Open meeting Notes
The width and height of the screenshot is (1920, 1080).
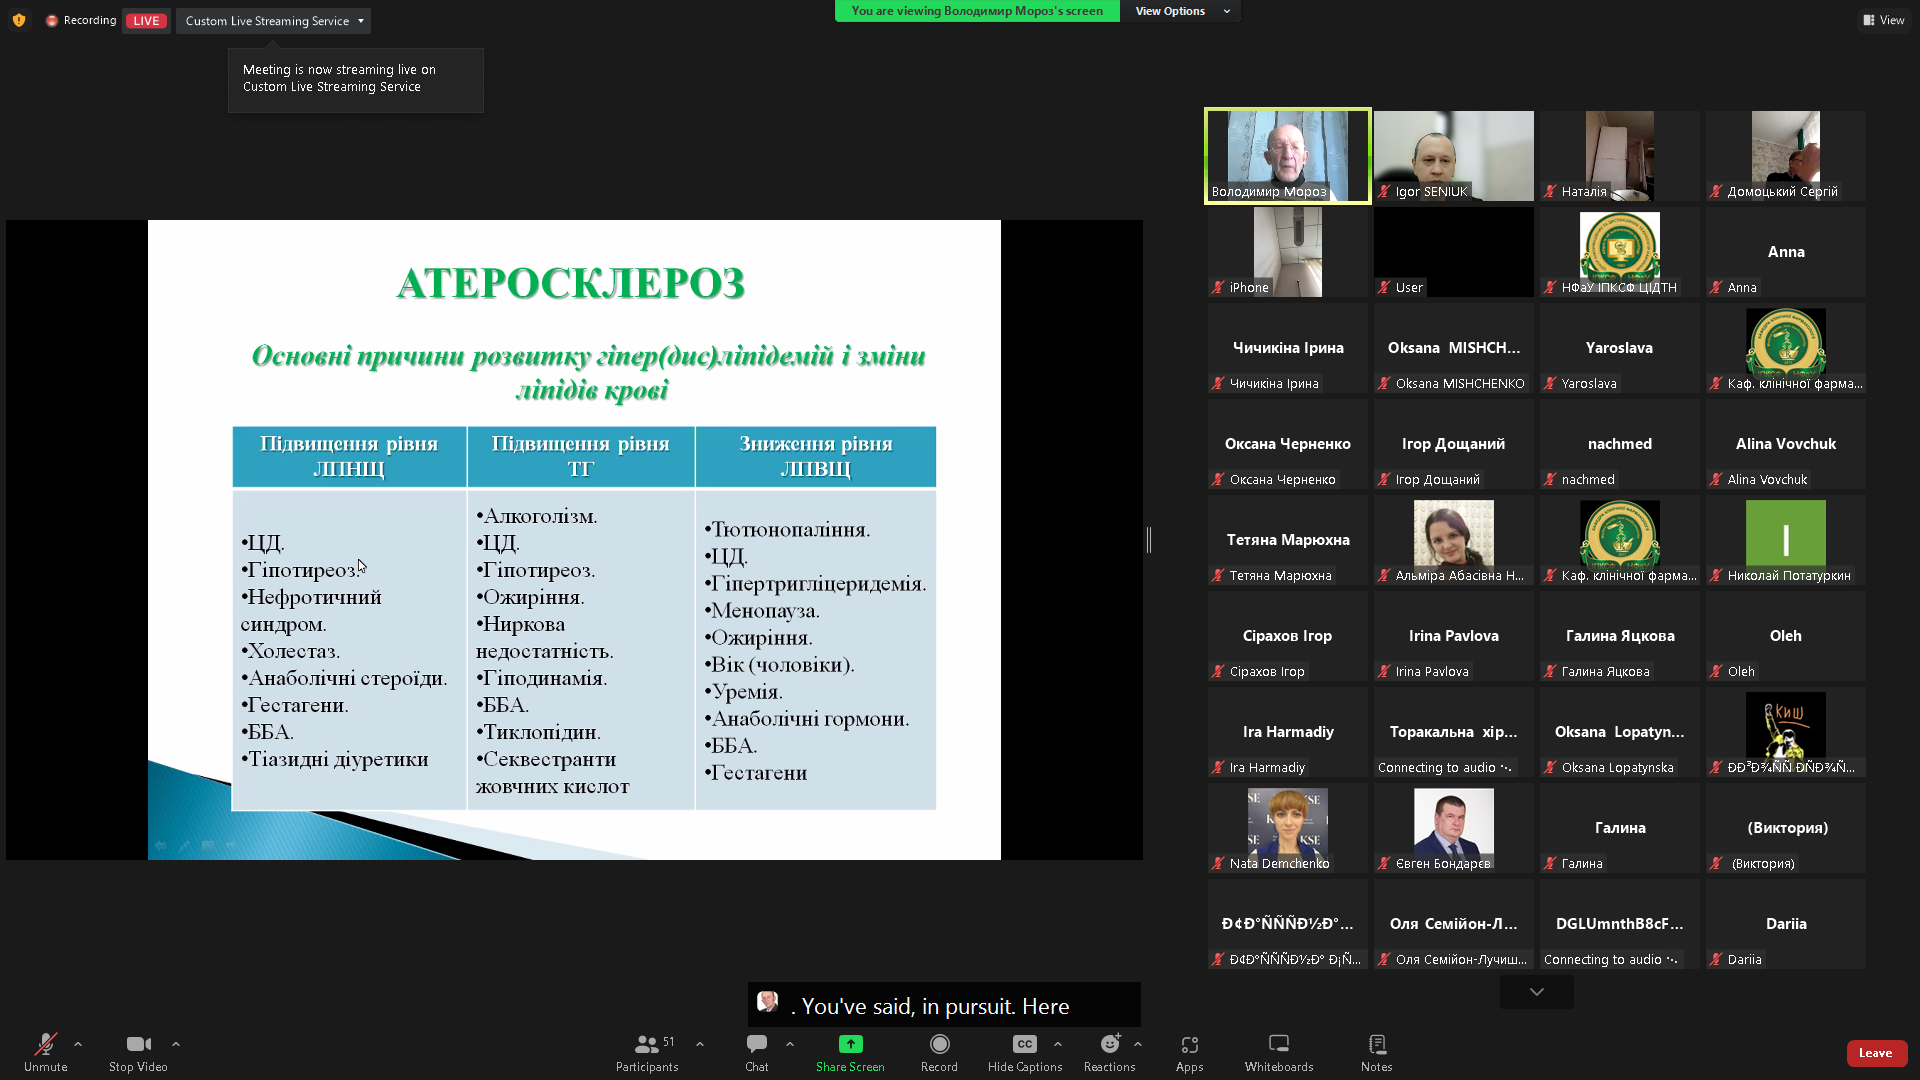pos(1377,1053)
